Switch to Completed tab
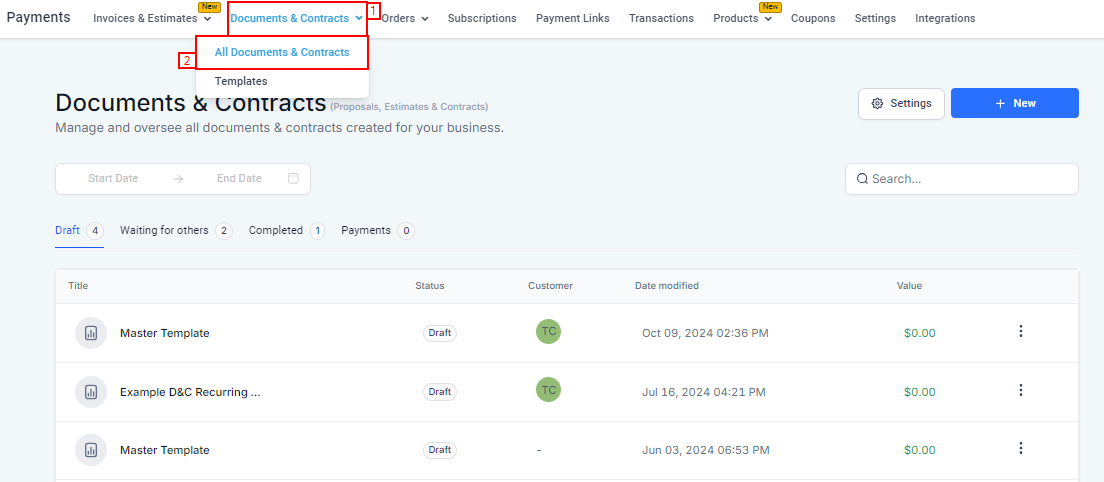Screen dimensions: 1104x482 pyautogui.click(x=287, y=231)
